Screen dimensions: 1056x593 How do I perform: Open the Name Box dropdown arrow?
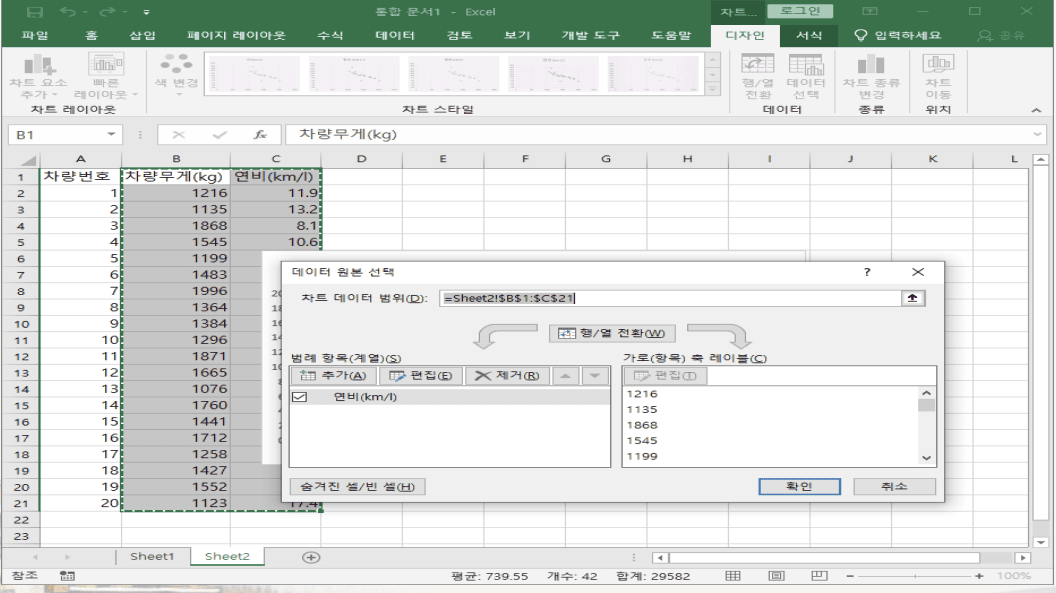pos(112,134)
